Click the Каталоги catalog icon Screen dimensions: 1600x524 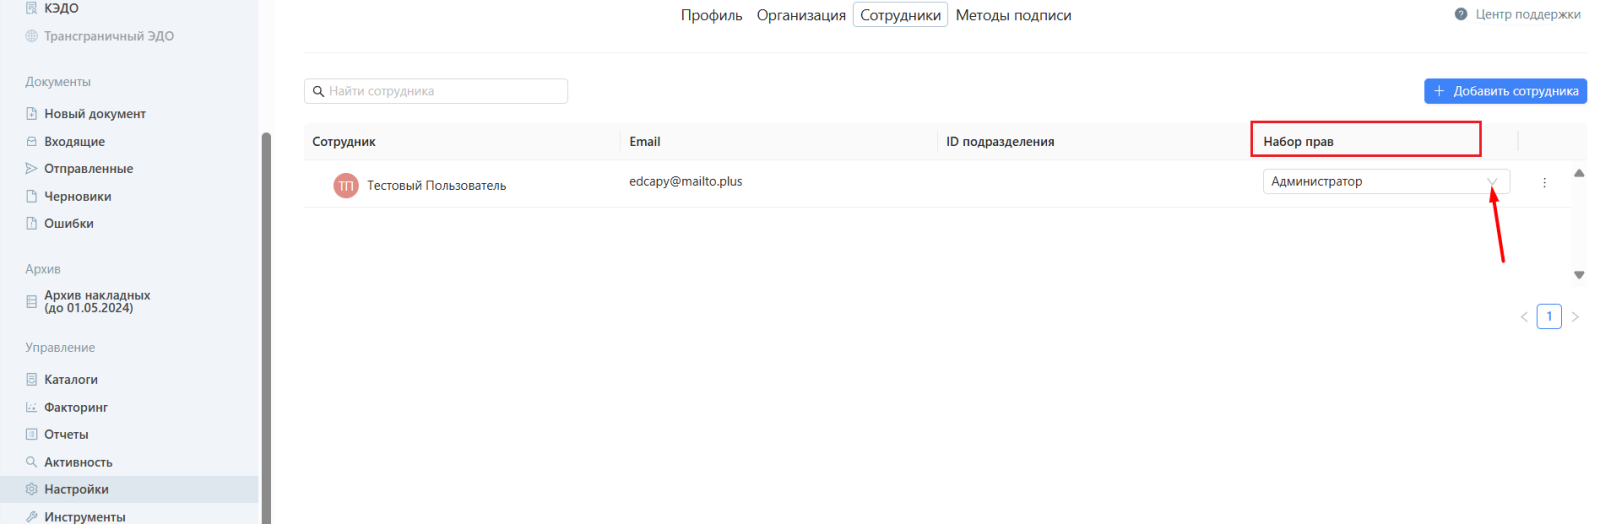point(31,380)
